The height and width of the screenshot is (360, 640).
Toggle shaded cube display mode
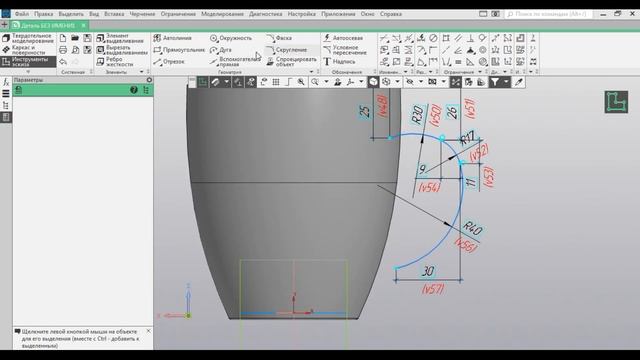(x=373, y=82)
